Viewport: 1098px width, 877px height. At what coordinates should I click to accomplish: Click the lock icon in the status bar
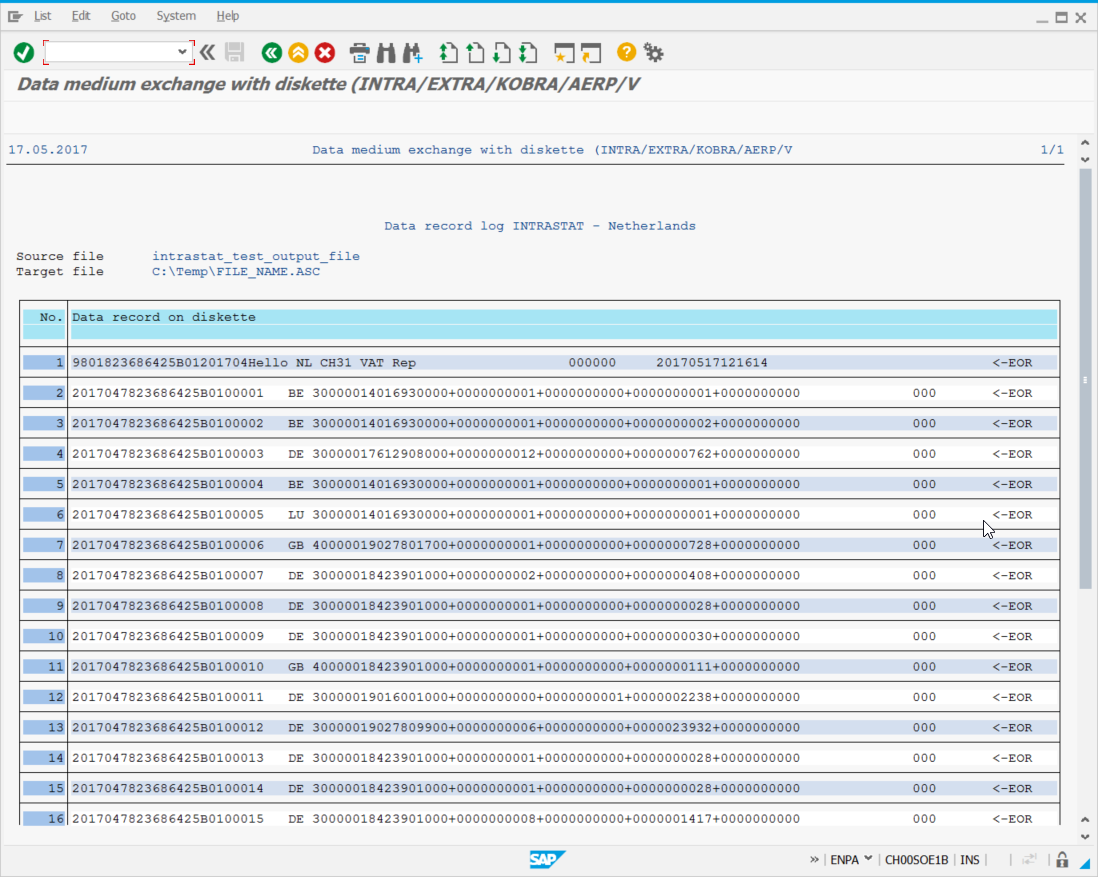[1062, 859]
